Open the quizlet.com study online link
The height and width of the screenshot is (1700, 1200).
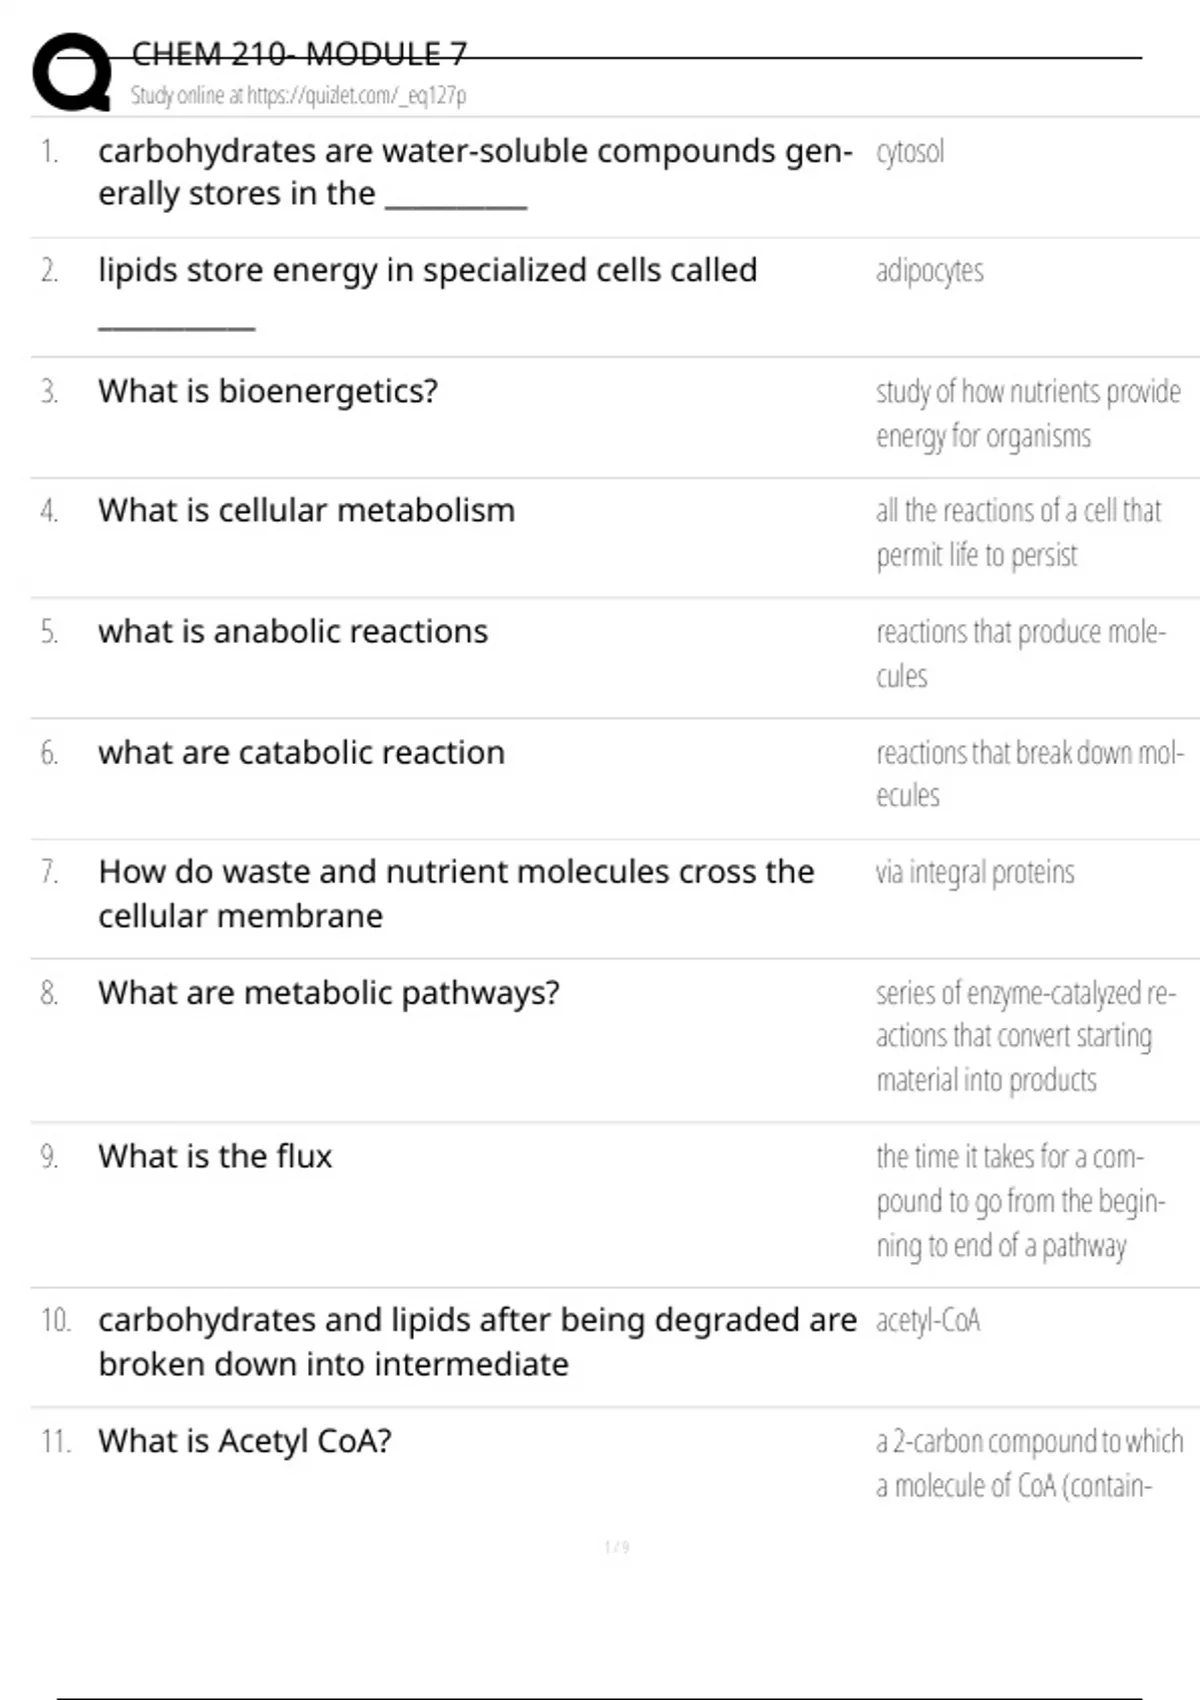pyautogui.click(x=298, y=96)
